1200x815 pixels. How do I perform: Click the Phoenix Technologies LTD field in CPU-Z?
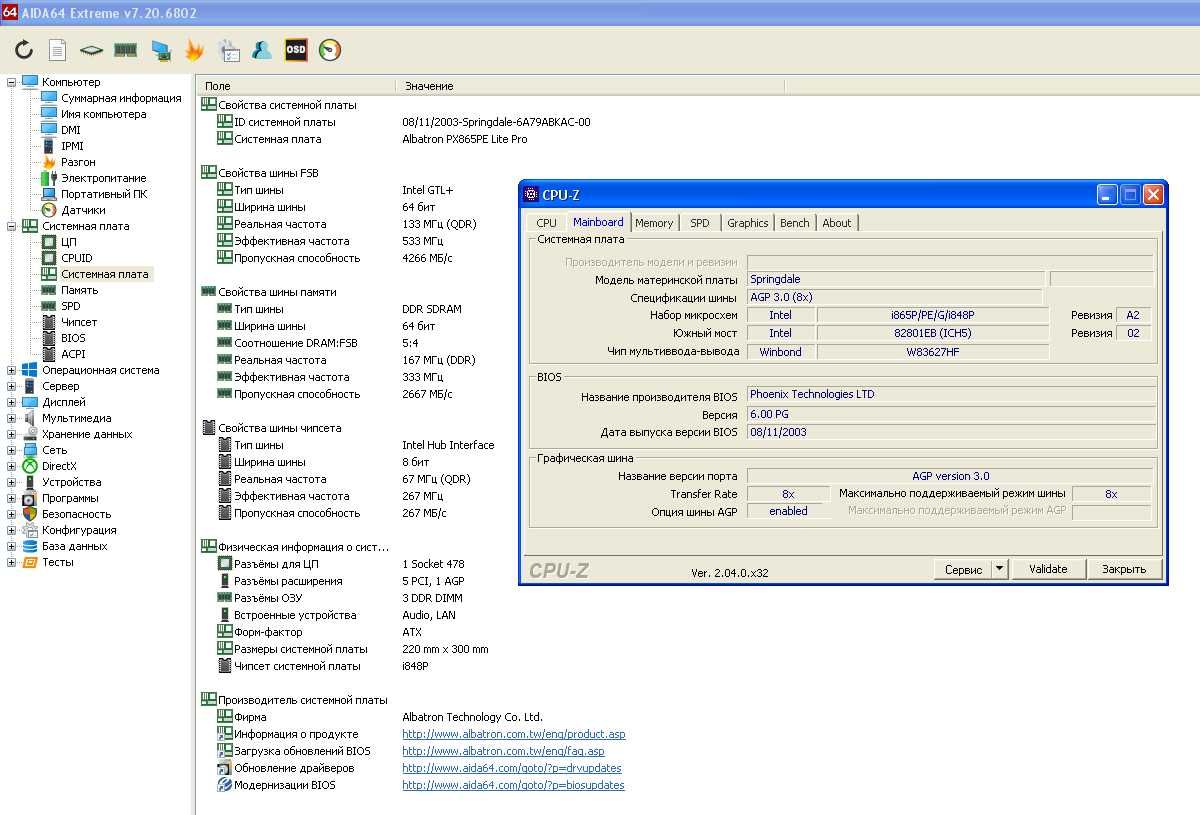tap(951, 395)
